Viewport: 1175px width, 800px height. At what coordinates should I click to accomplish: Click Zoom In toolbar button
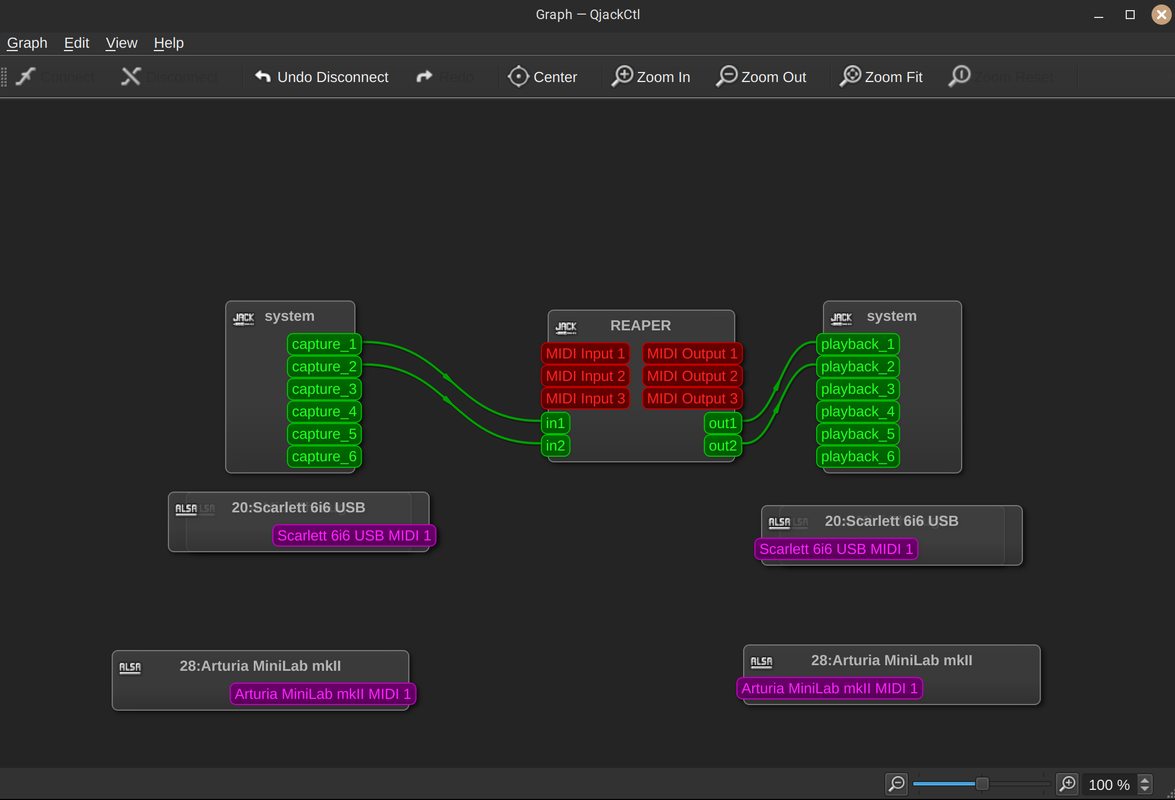coord(651,76)
